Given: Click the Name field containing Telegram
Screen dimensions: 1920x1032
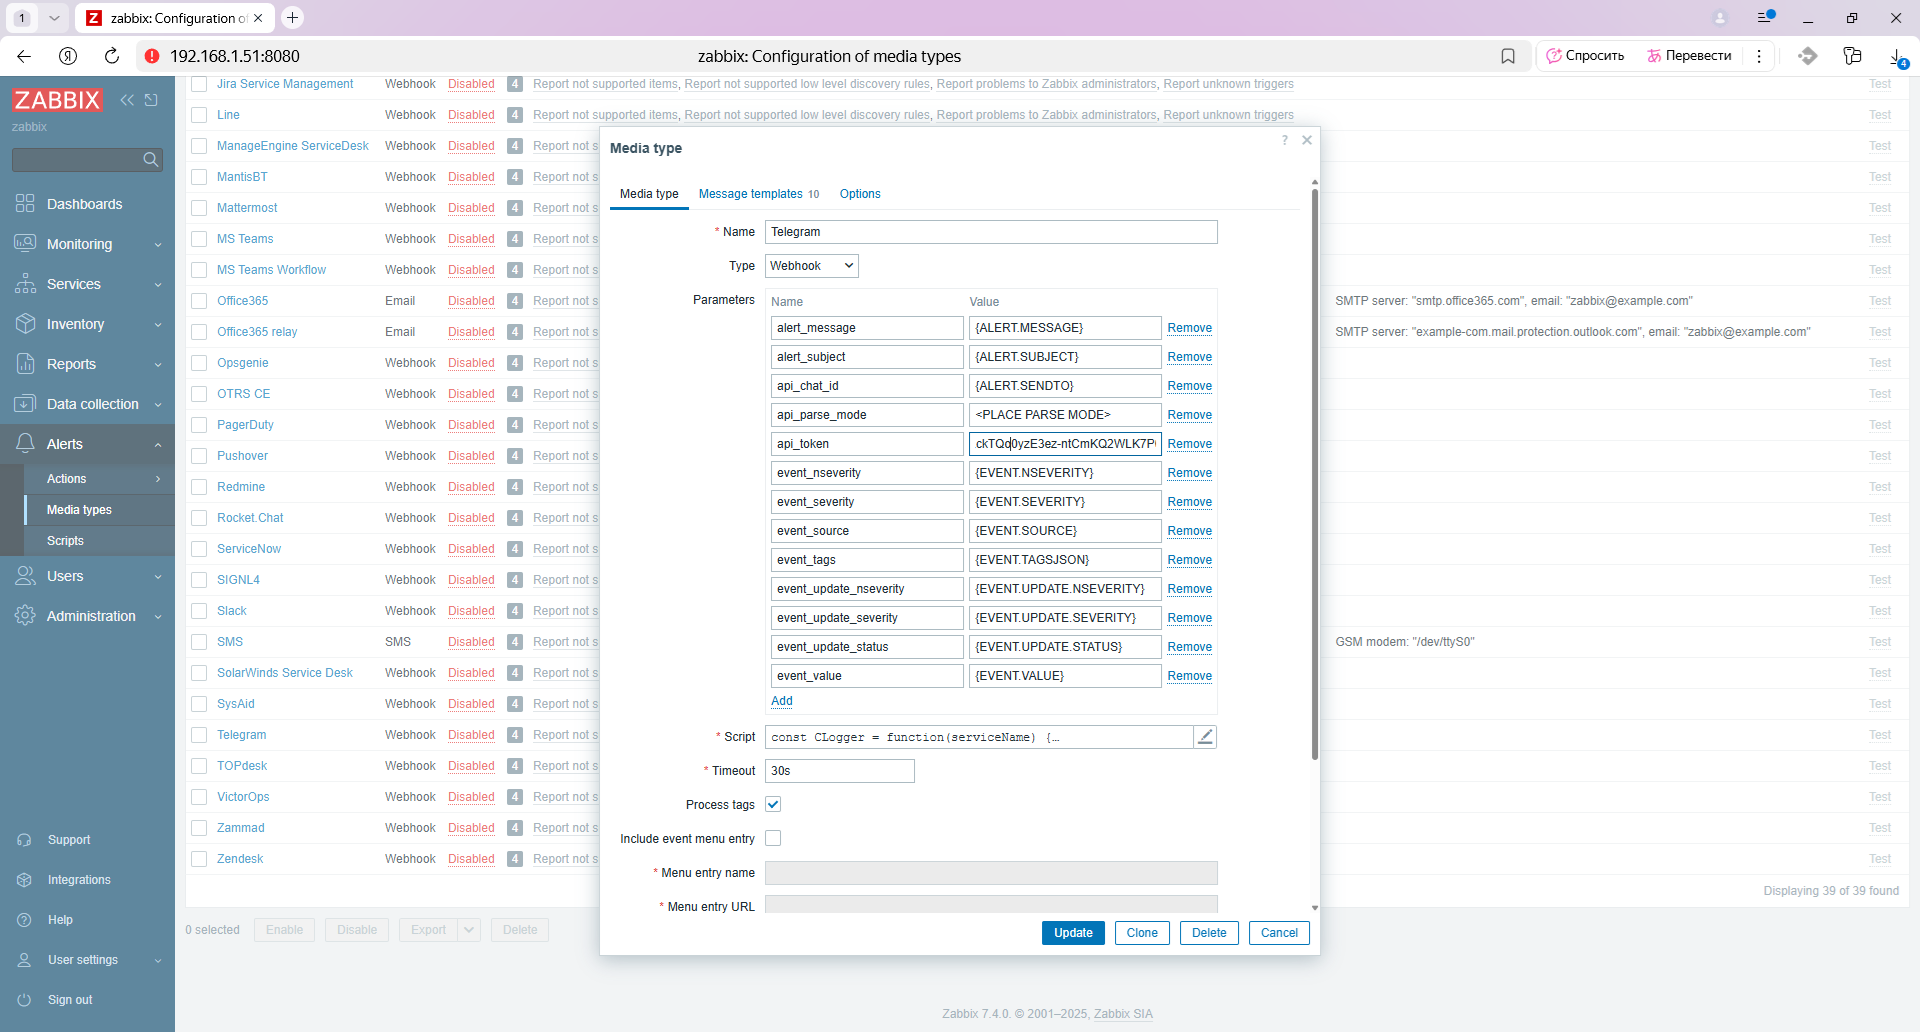Looking at the screenshot, I should (x=991, y=232).
